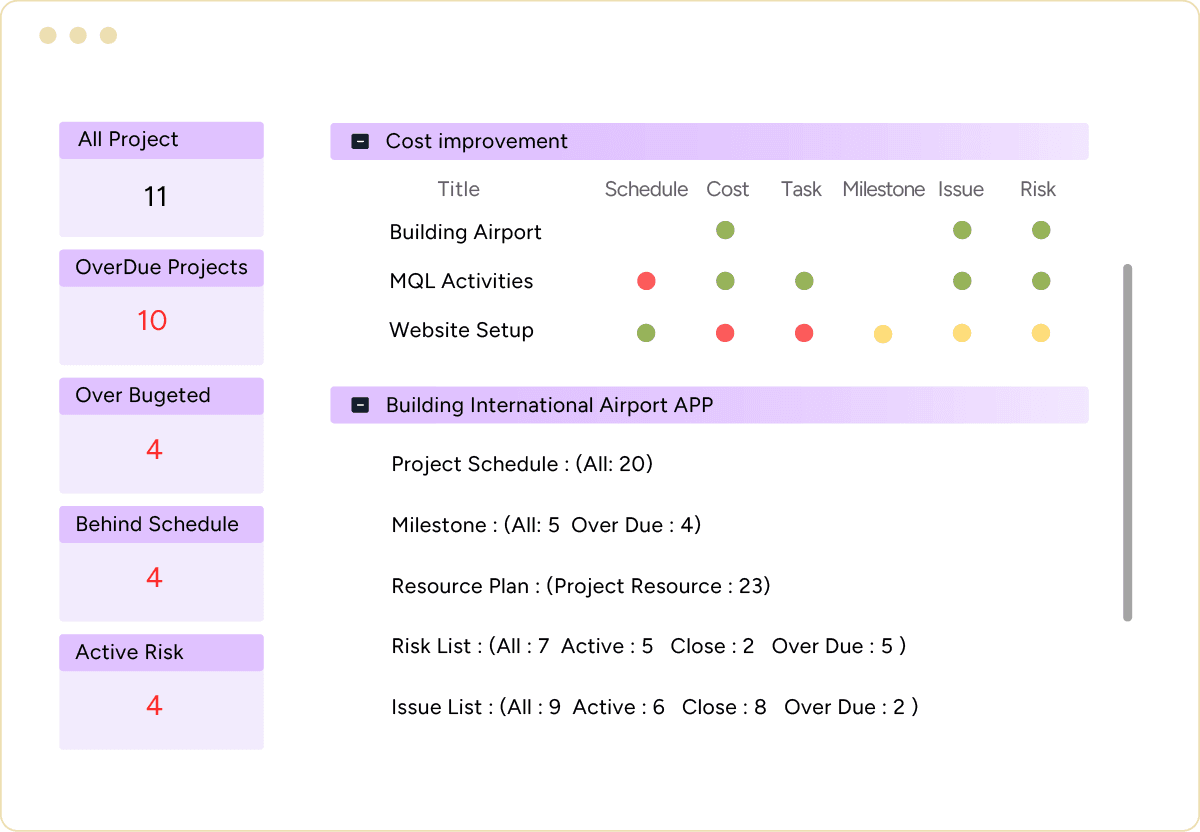Collapse the Cost improvement section

[x=358, y=141]
